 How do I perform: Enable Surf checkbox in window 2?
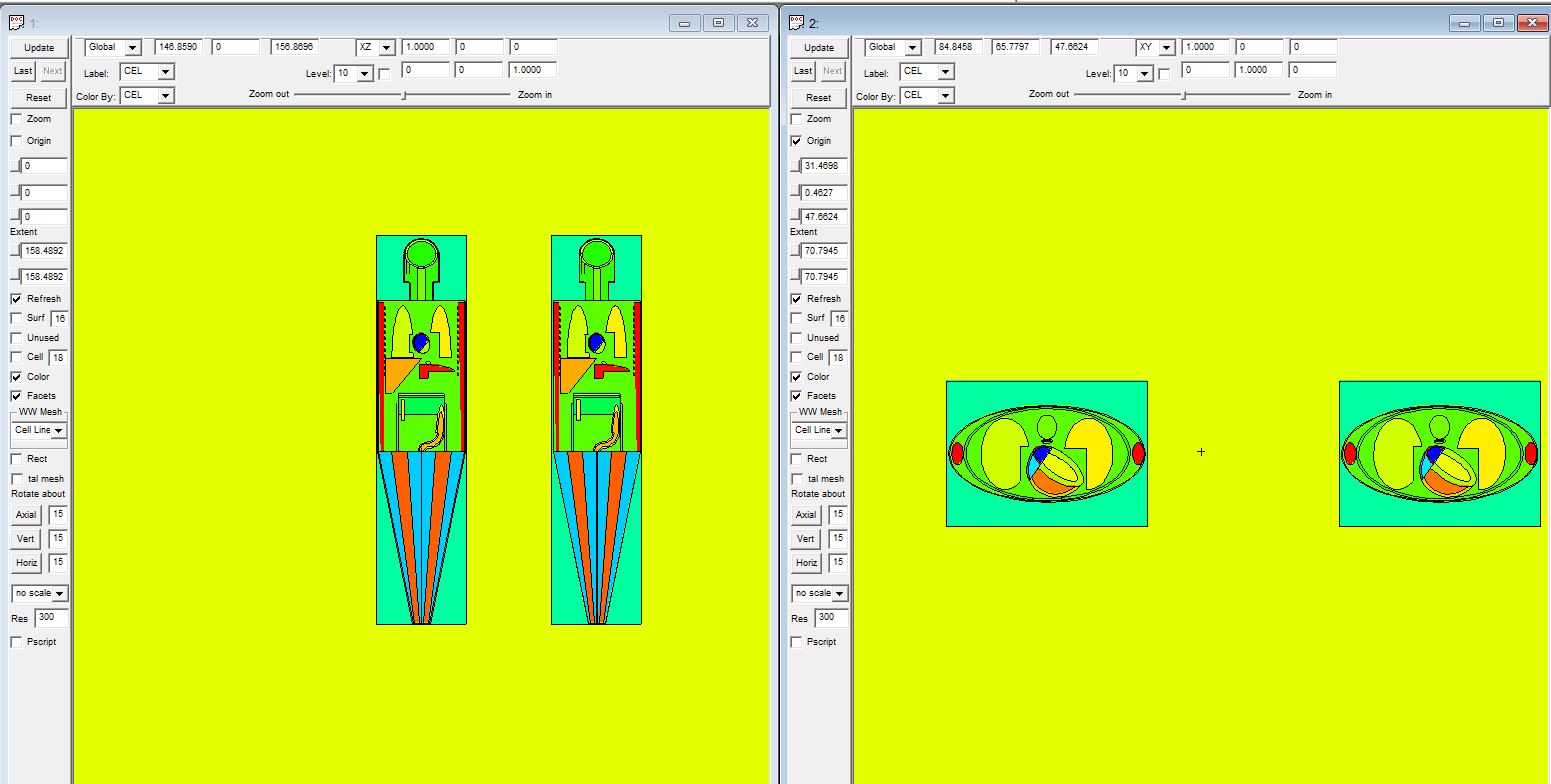coord(796,318)
